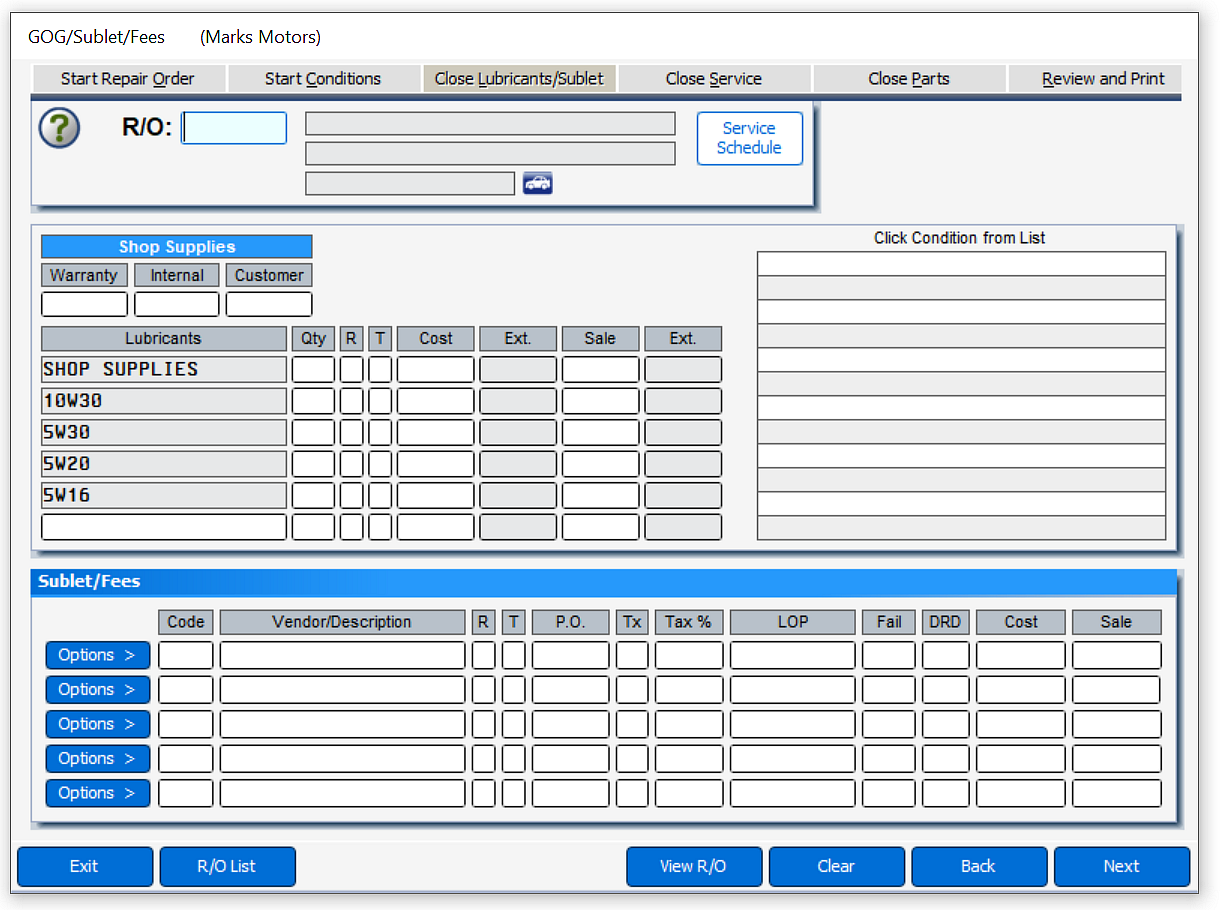Open the Close Parts tab

pos(908,78)
